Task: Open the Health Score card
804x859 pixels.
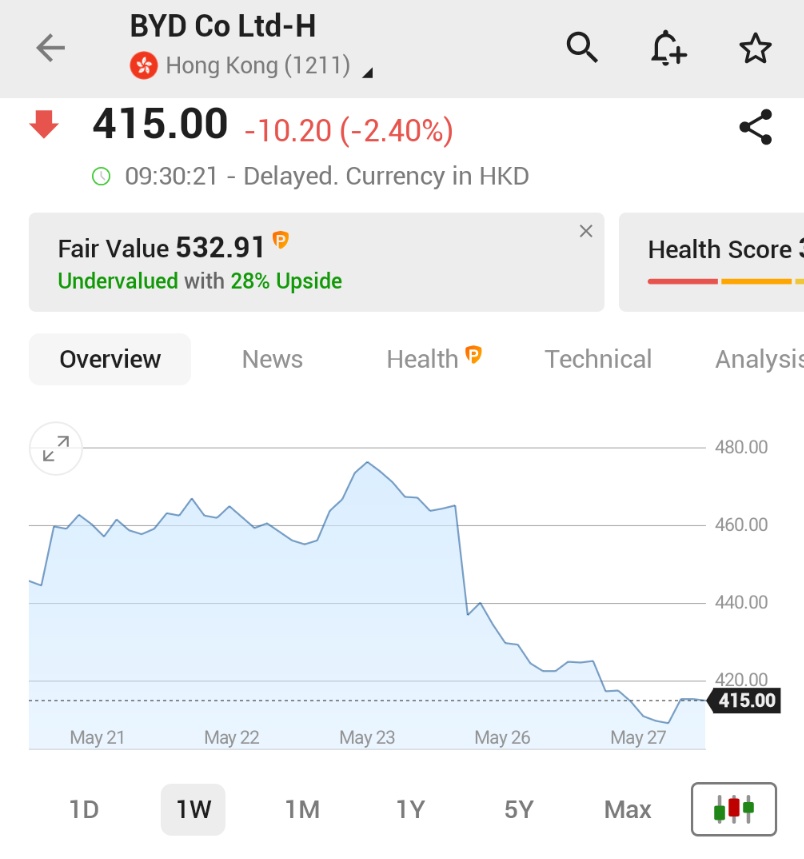Action: click(711, 262)
